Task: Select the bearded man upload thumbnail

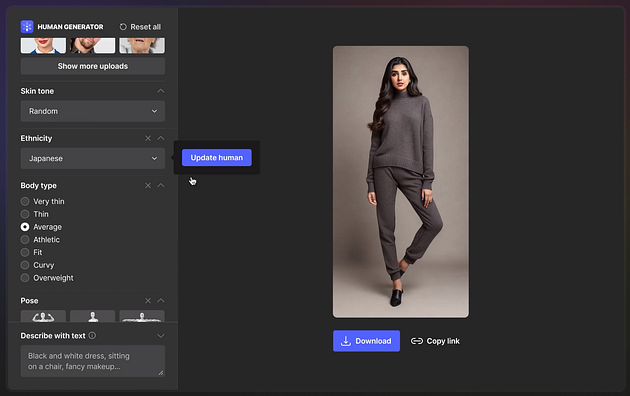Action: pyautogui.click(x=93, y=45)
